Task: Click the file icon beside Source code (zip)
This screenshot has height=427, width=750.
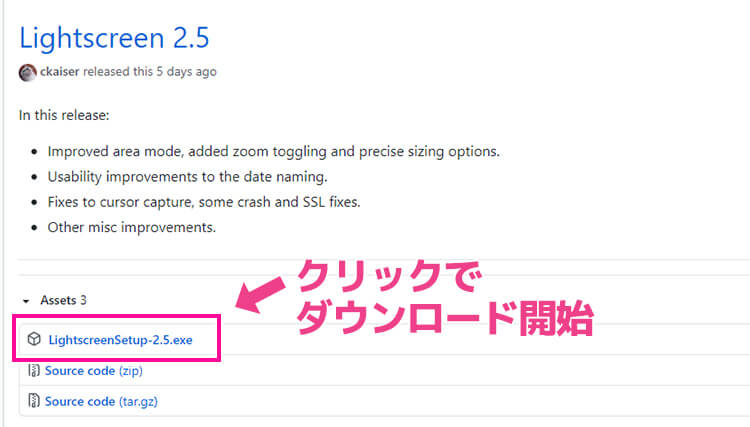Action: 34,371
